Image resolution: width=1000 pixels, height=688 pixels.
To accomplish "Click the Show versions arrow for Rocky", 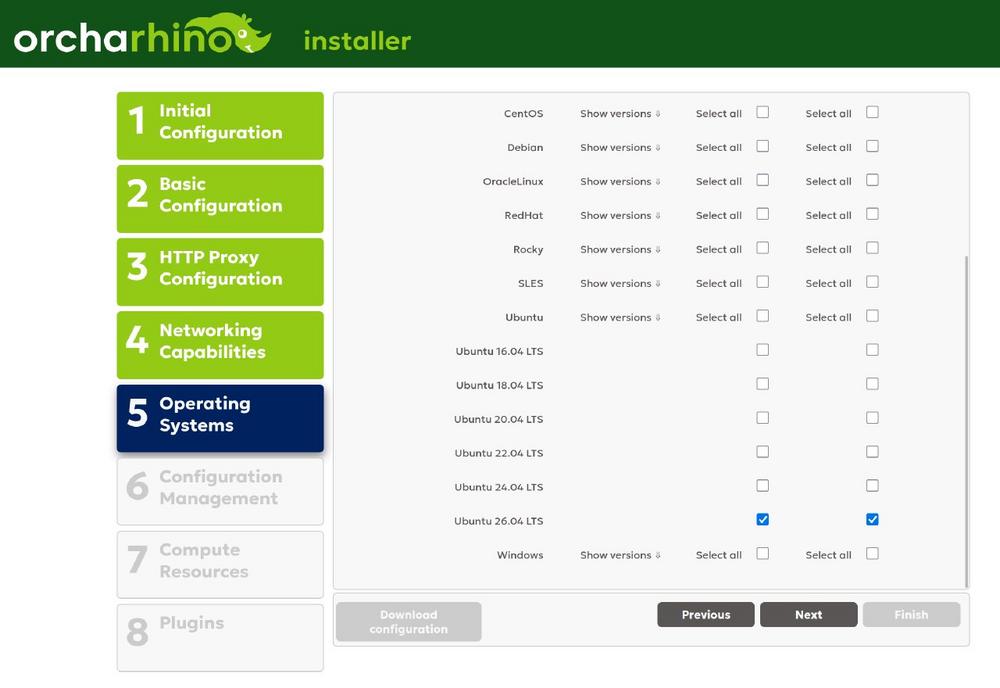I will click(x=658, y=250).
